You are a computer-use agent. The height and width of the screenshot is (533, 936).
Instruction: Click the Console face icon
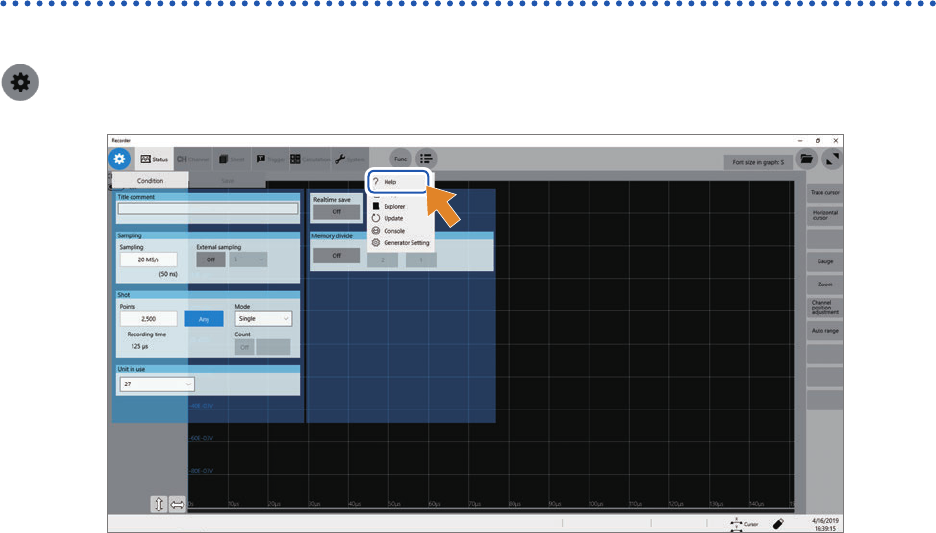pos(376,231)
